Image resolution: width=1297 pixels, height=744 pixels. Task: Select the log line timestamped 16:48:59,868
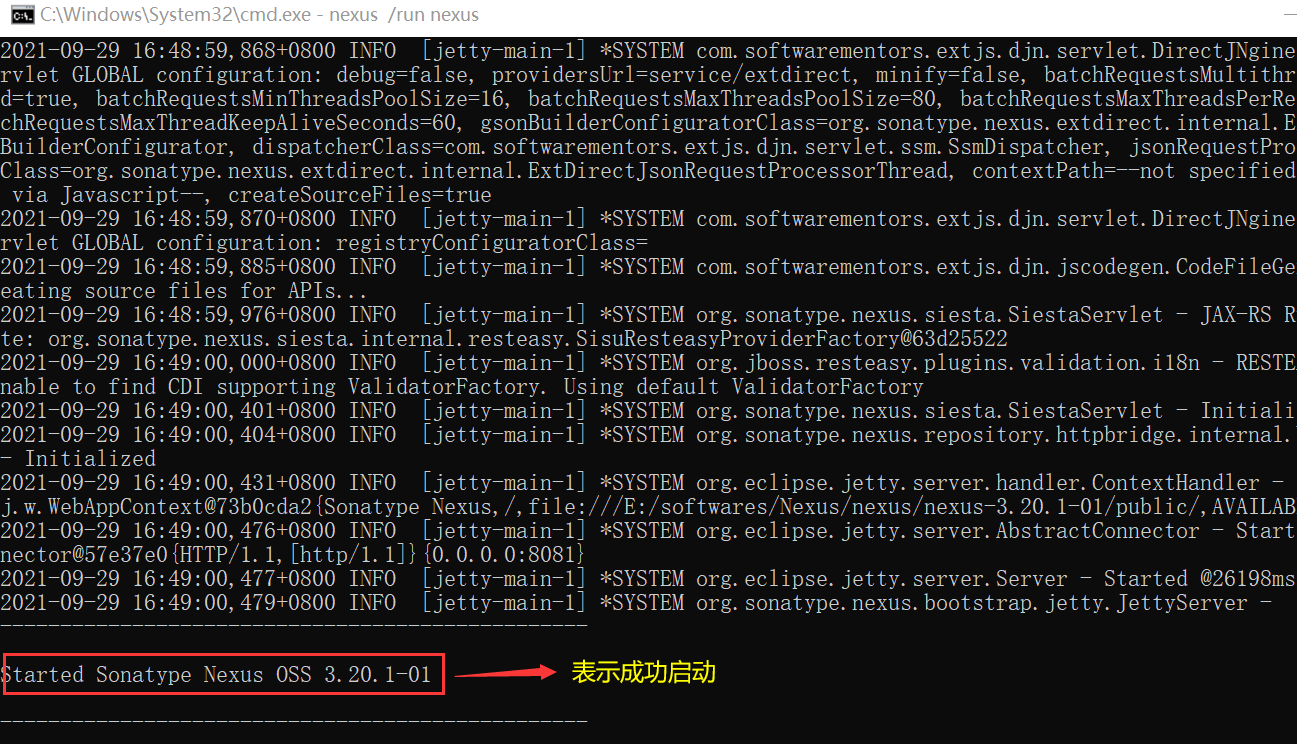(x=648, y=51)
